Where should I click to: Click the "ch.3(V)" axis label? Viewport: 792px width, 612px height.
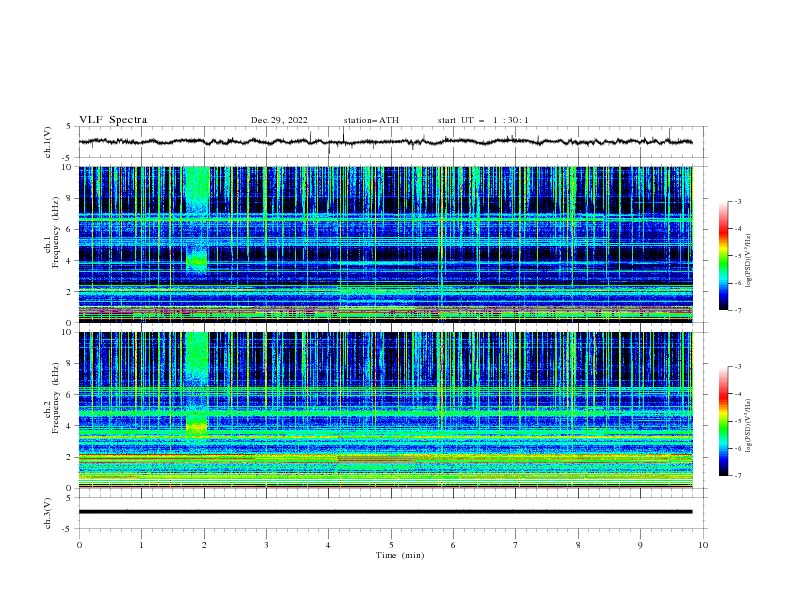(x=48, y=513)
